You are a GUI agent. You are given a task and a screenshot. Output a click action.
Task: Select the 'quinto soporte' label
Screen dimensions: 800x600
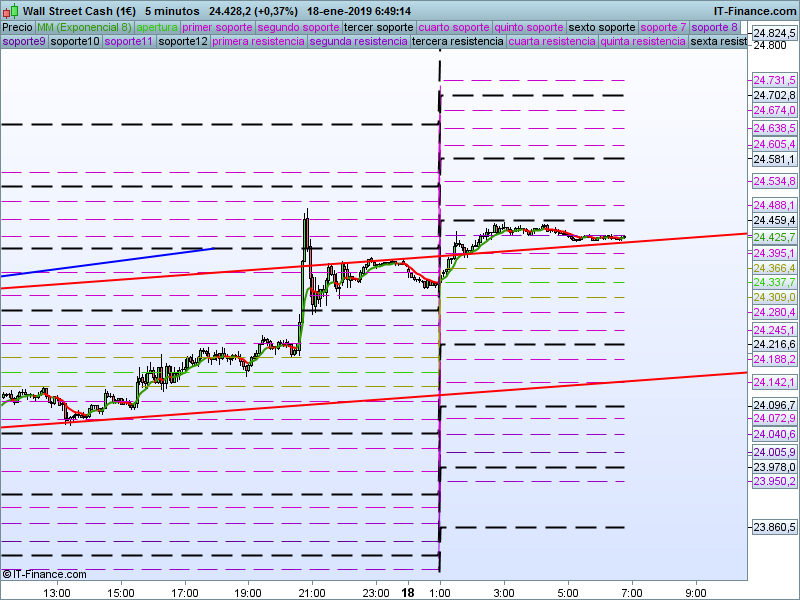529,28
